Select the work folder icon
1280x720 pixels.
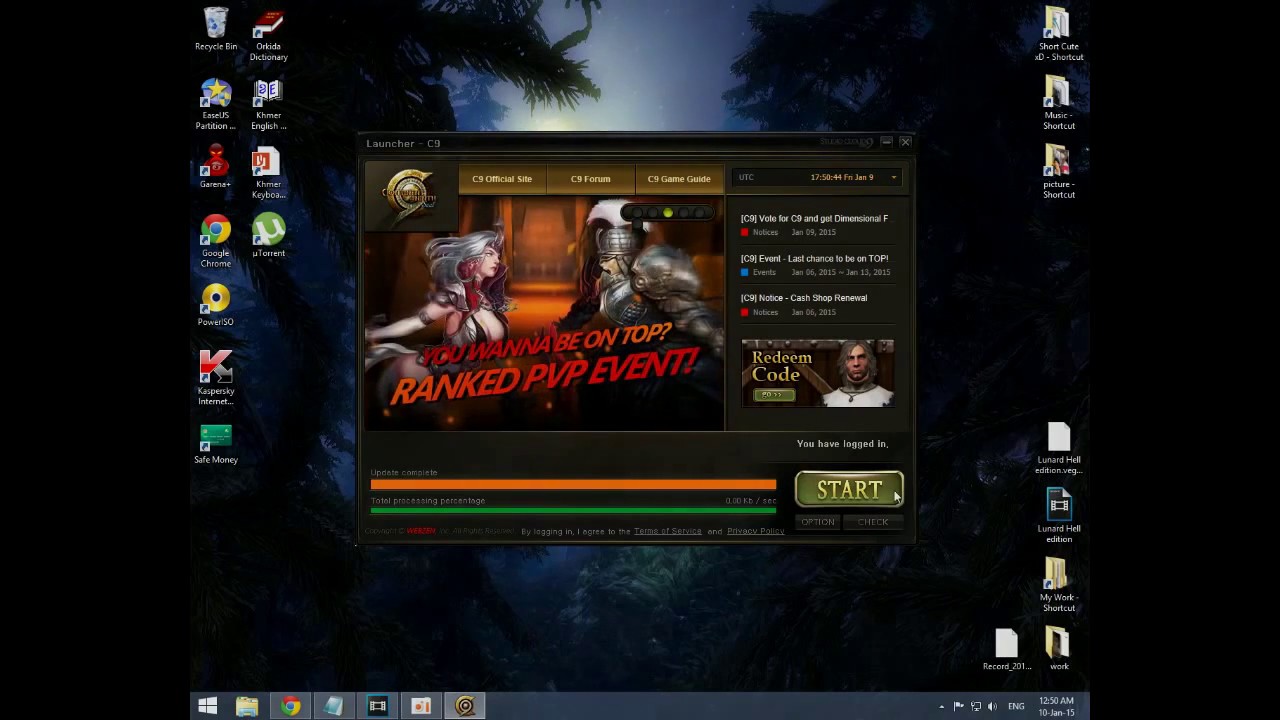pyautogui.click(x=1059, y=650)
